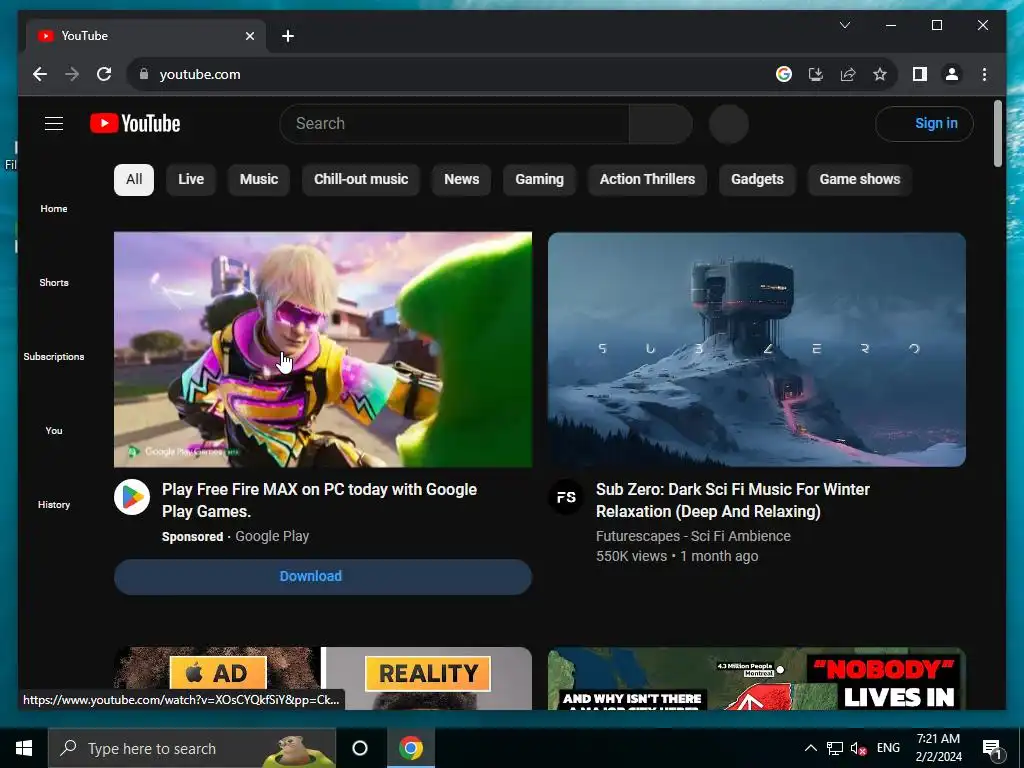This screenshot has height=768, width=1024.
Task: Select the All filter chip
Action: click(x=134, y=180)
